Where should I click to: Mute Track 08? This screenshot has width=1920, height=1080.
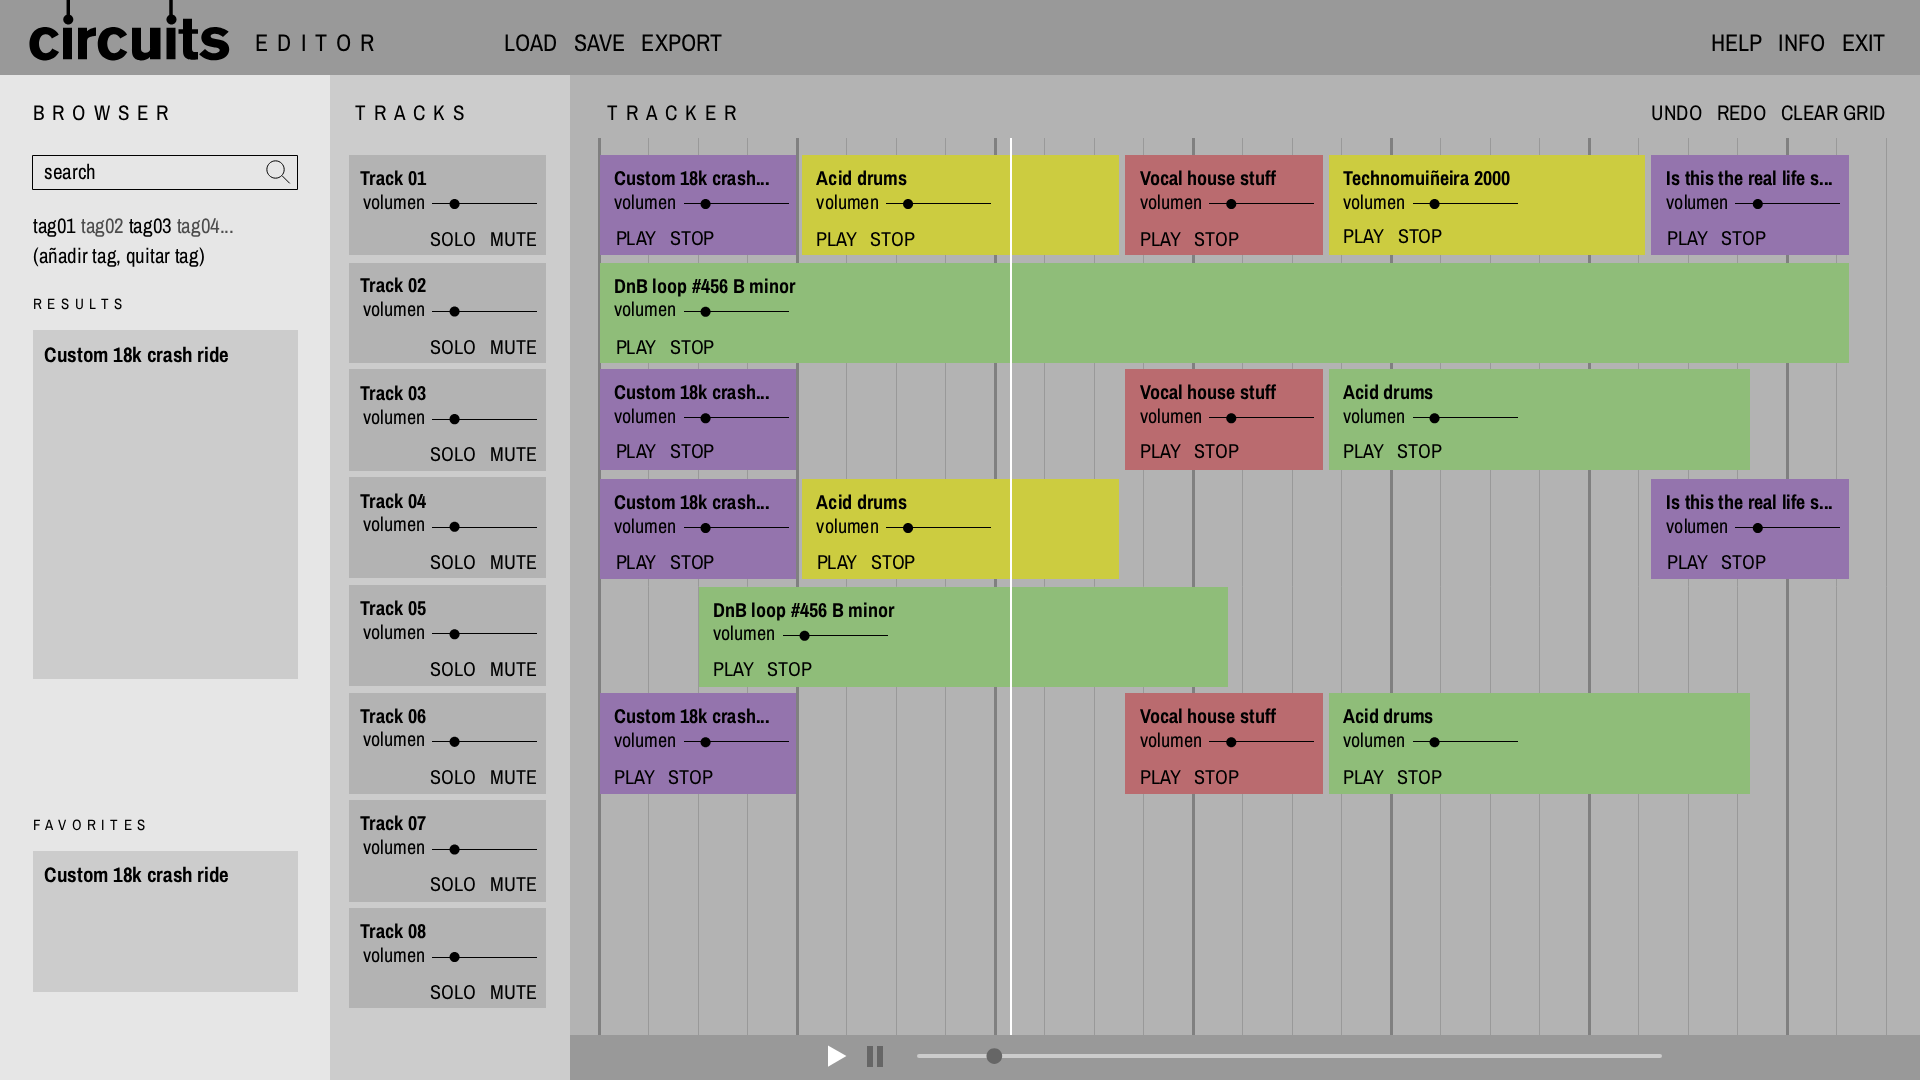pos(513,992)
